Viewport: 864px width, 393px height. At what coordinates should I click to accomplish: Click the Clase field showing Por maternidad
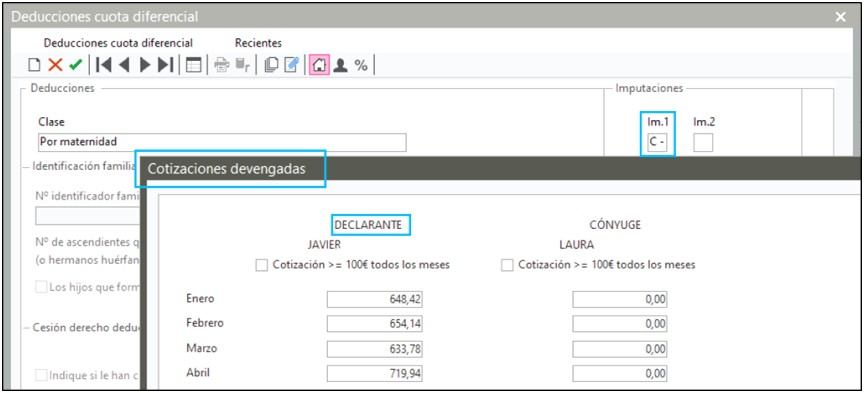tap(222, 142)
